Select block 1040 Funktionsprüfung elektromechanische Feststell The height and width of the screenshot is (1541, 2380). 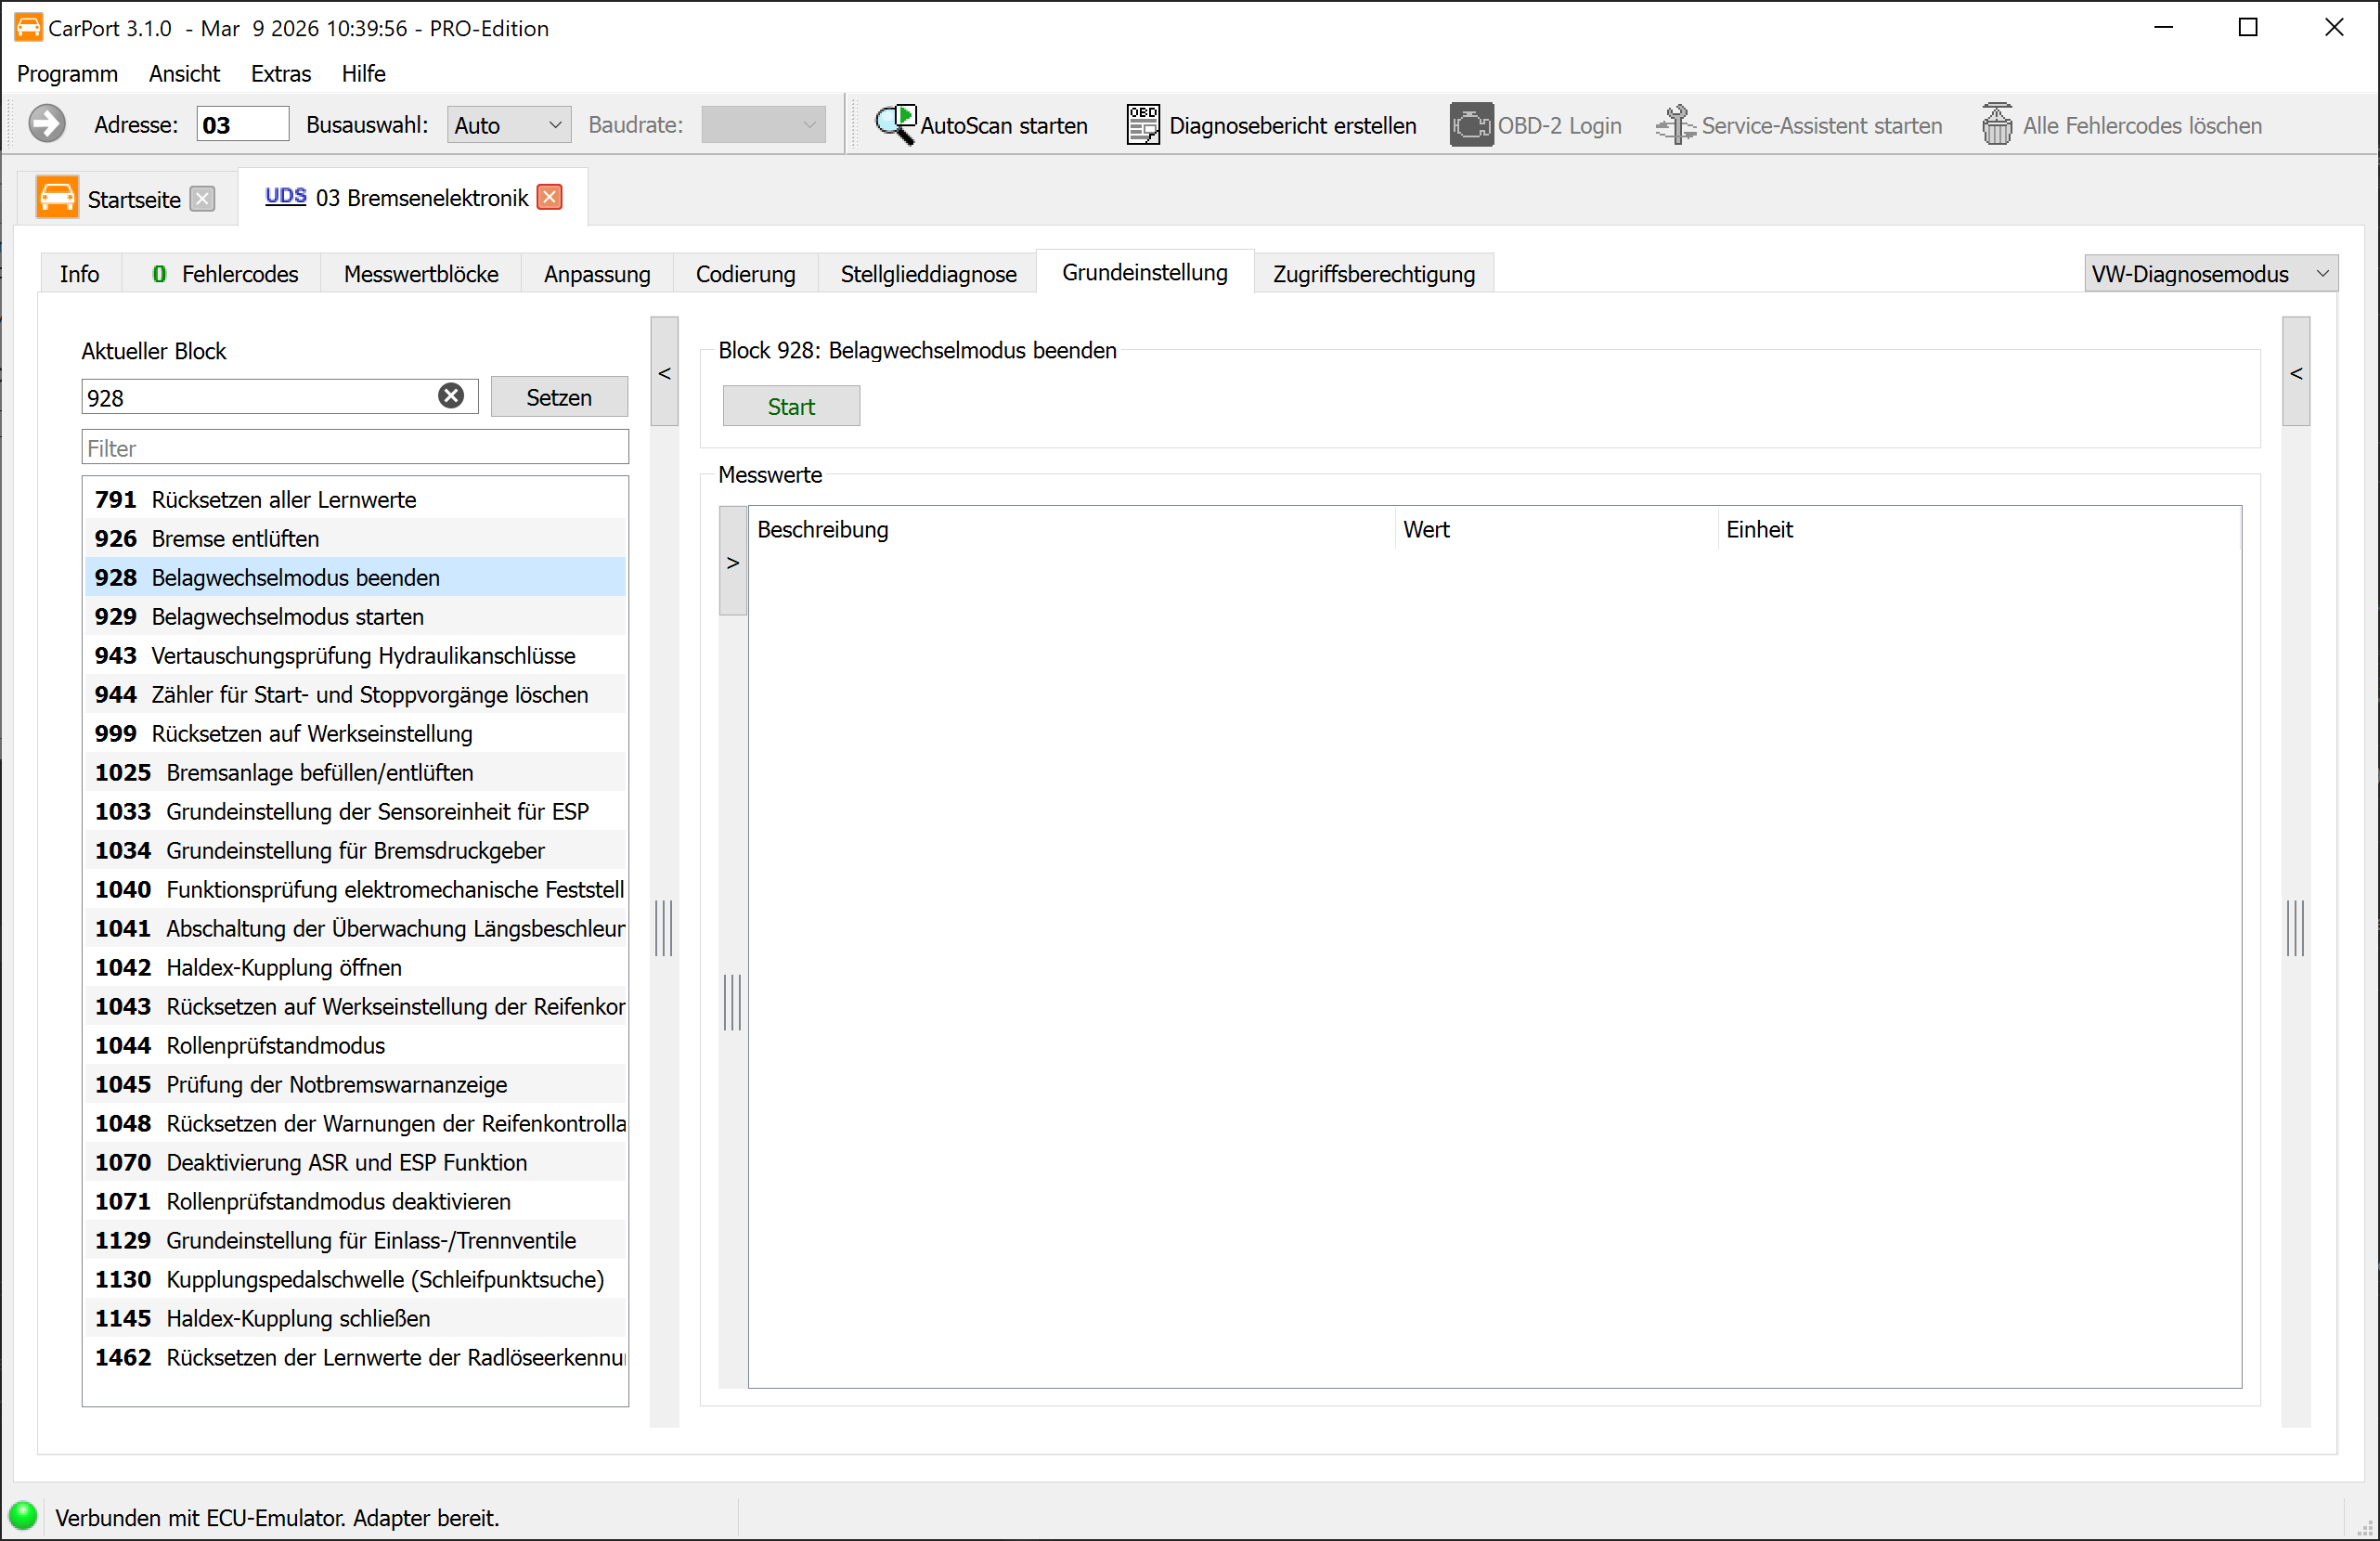(355, 889)
